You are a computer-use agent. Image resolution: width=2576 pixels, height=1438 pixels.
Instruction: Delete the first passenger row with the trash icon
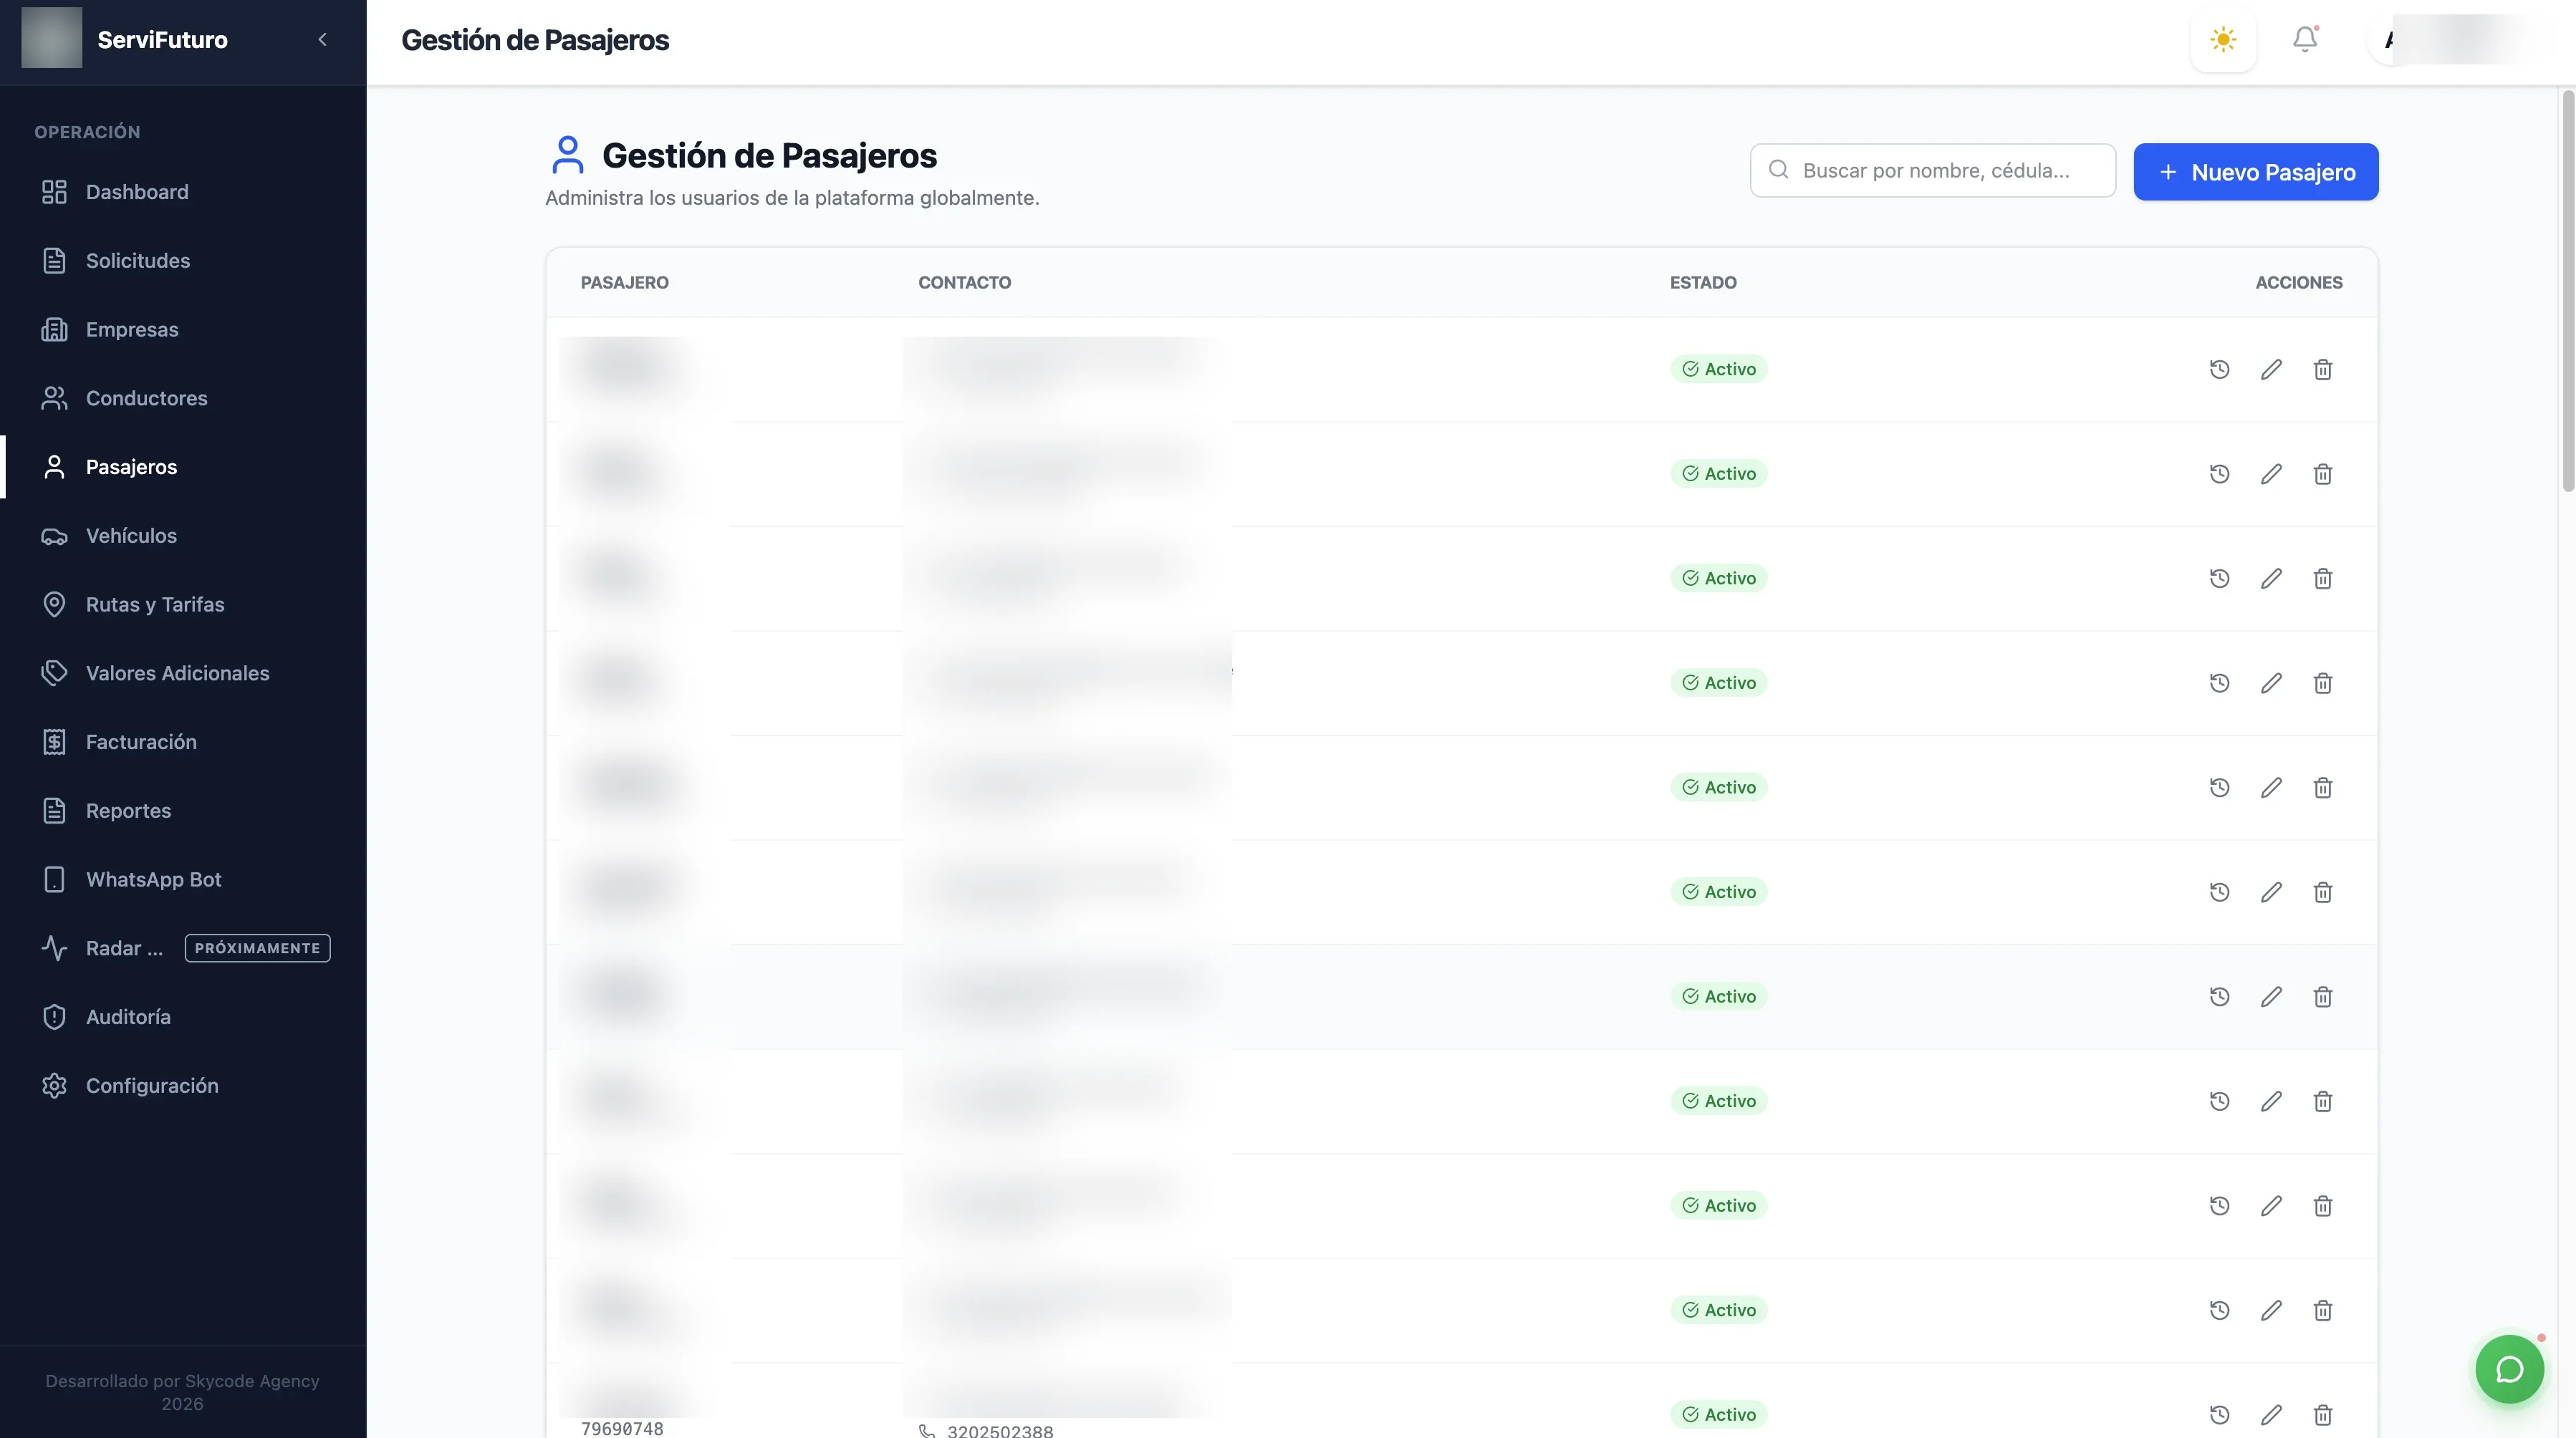click(2323, 370)
